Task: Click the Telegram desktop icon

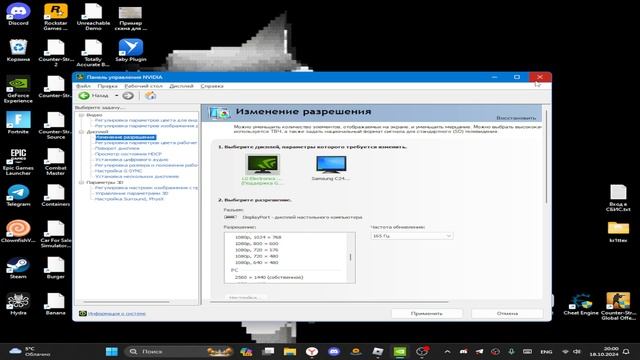Action: coord(18,195)
